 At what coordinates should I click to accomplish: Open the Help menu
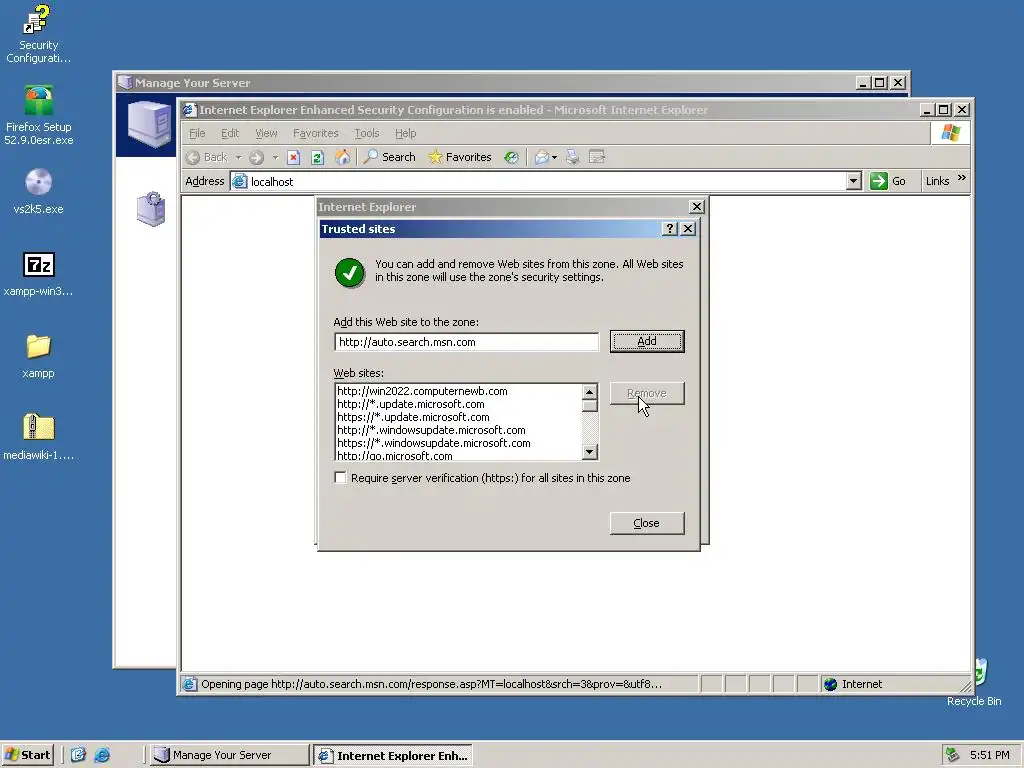click(x=406, y=133)
